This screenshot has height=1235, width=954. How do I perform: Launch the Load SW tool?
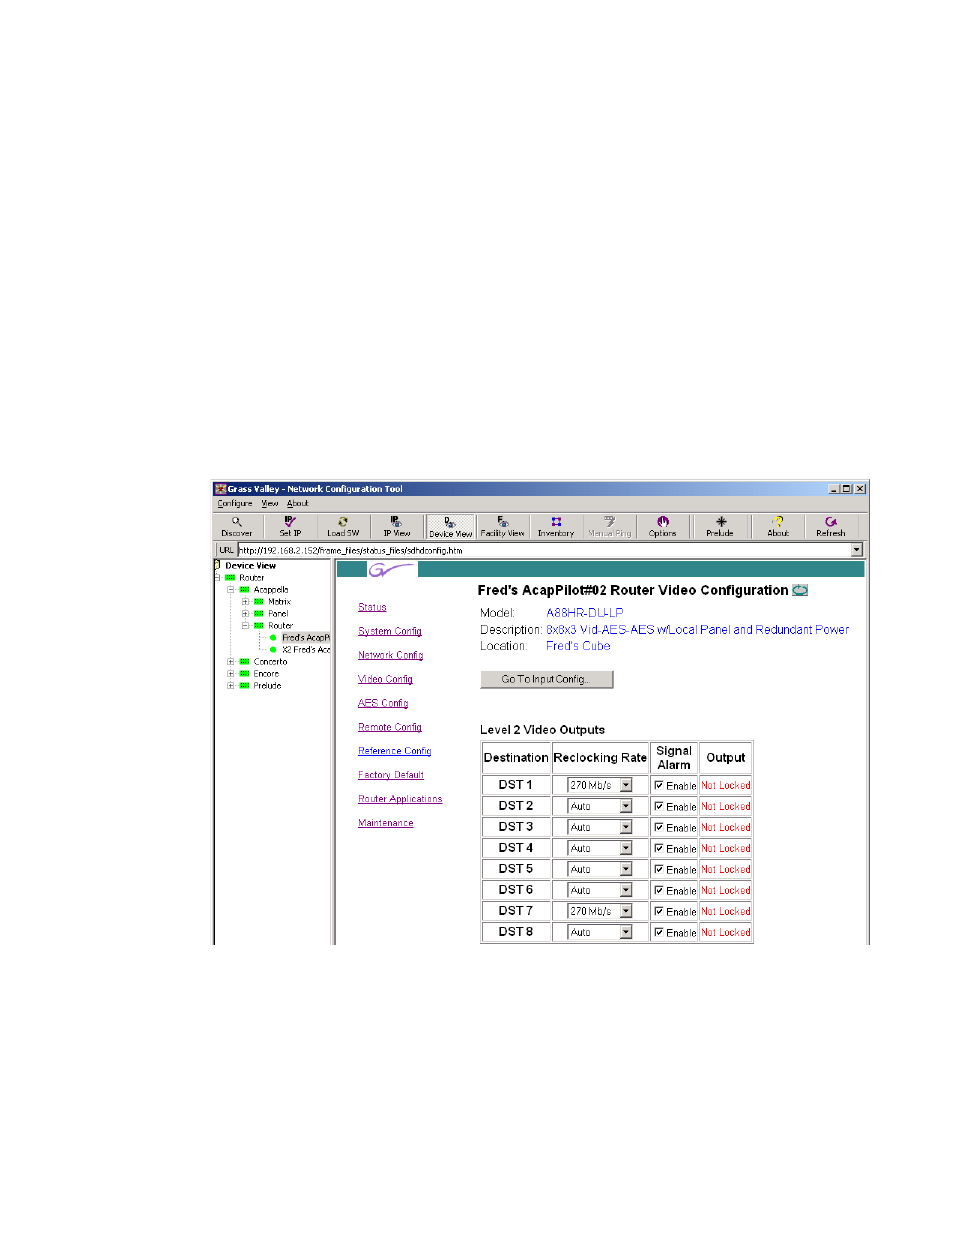343,526
